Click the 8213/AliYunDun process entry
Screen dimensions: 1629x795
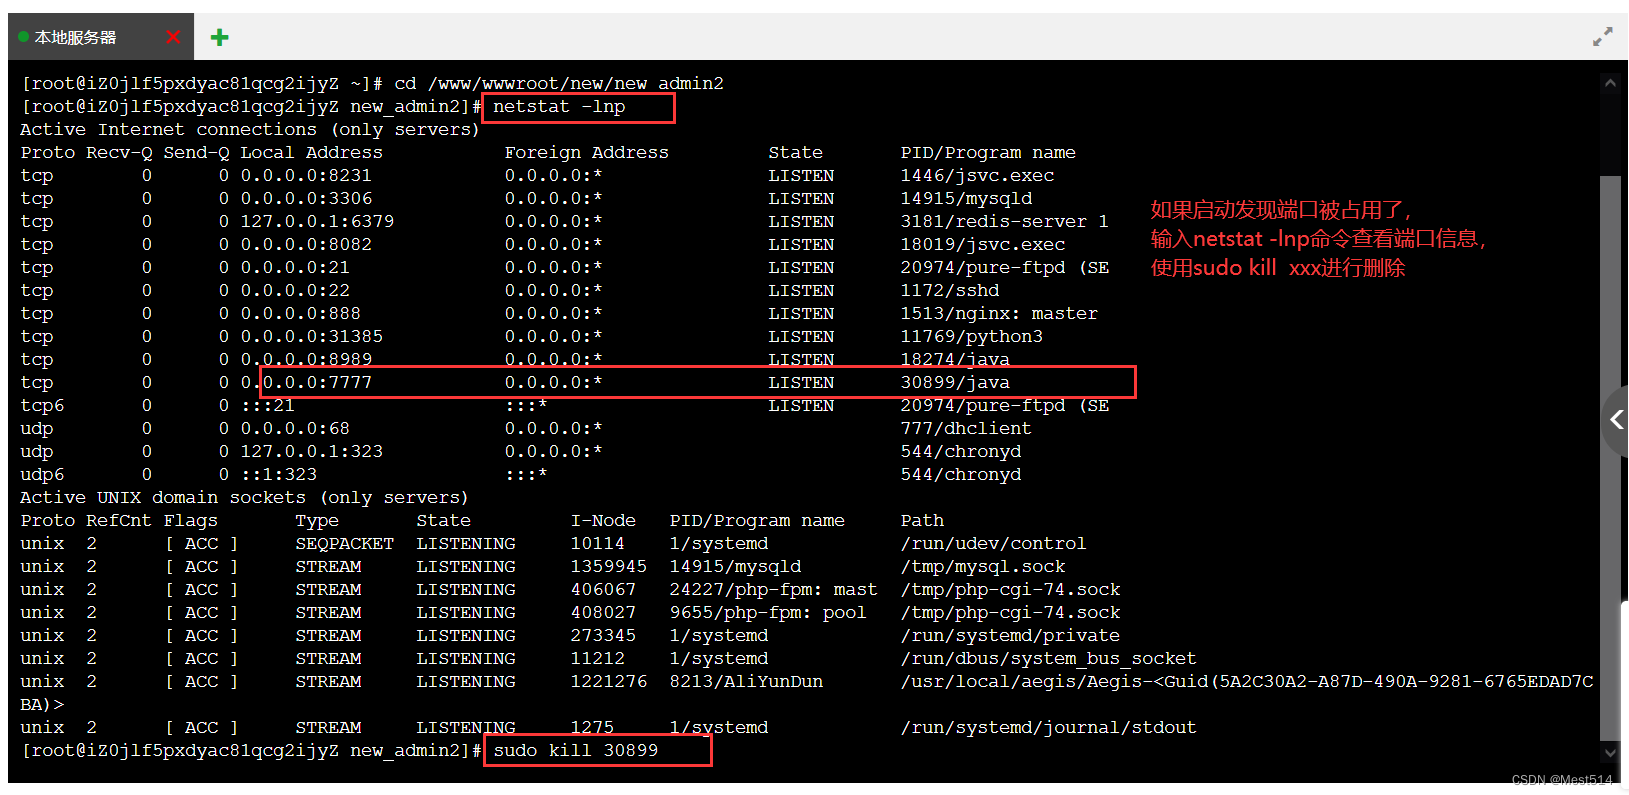click(x=746, y=682)
